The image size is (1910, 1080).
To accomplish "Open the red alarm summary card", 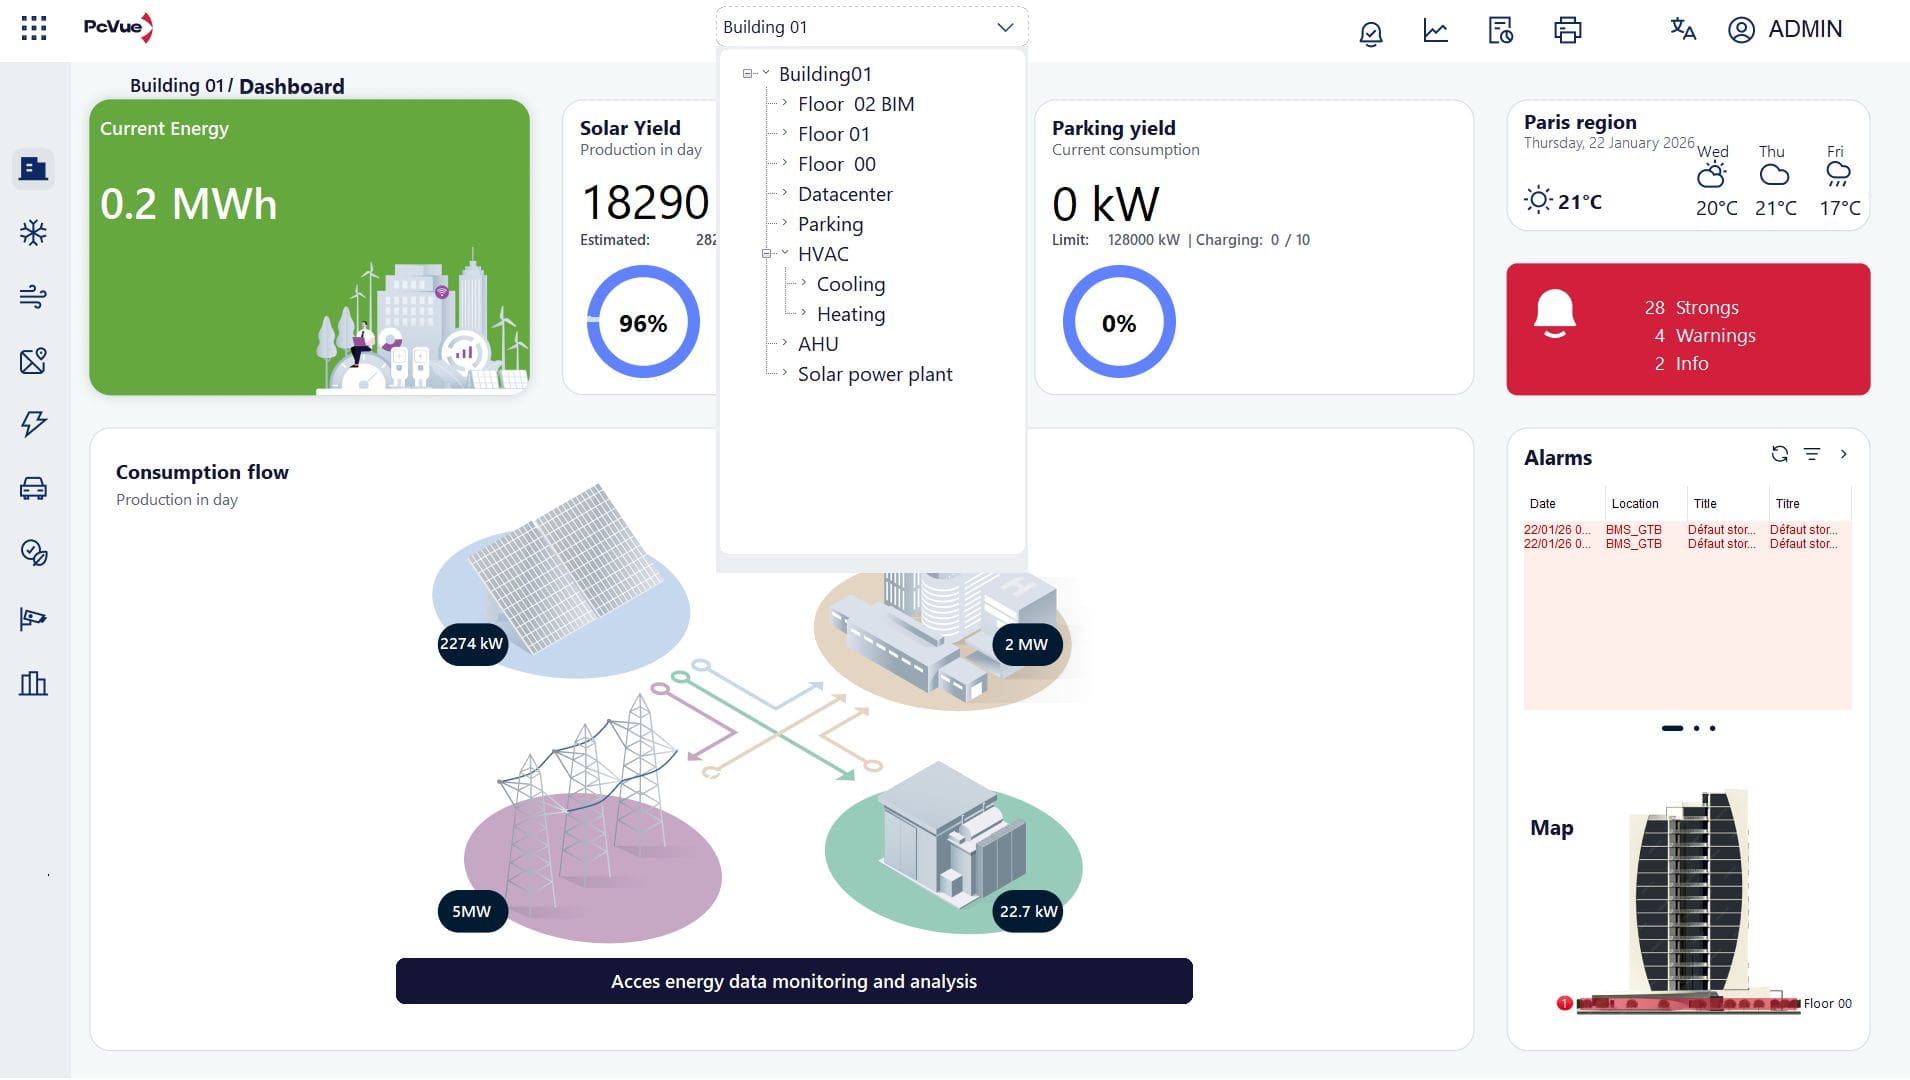I will (x=1688, y=329).
